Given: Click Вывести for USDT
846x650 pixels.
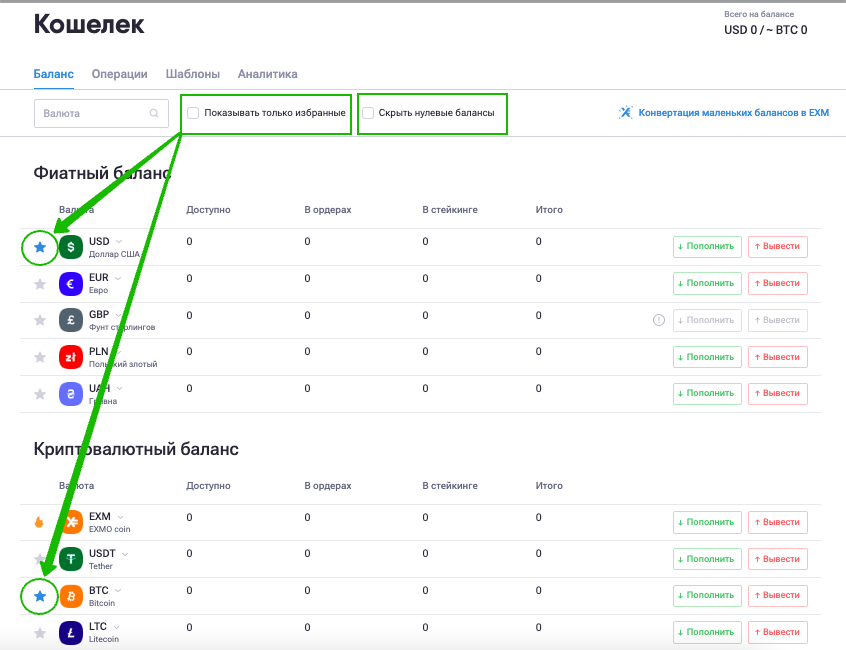Looking at the screenshot, I should (777, 559).
